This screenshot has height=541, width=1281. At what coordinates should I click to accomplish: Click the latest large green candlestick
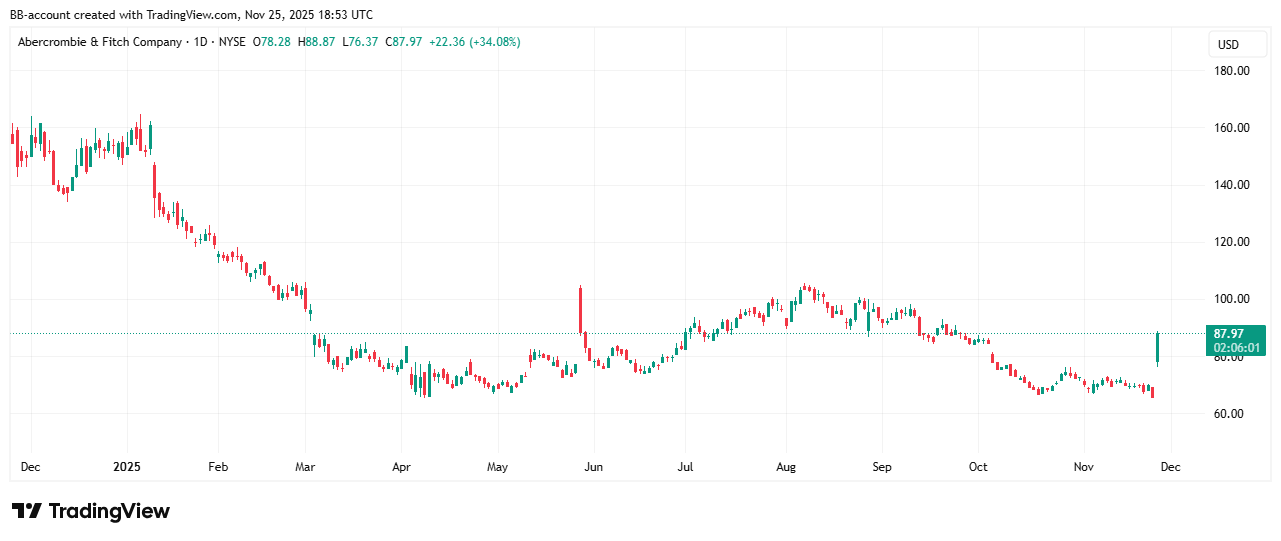[1157, 348]
